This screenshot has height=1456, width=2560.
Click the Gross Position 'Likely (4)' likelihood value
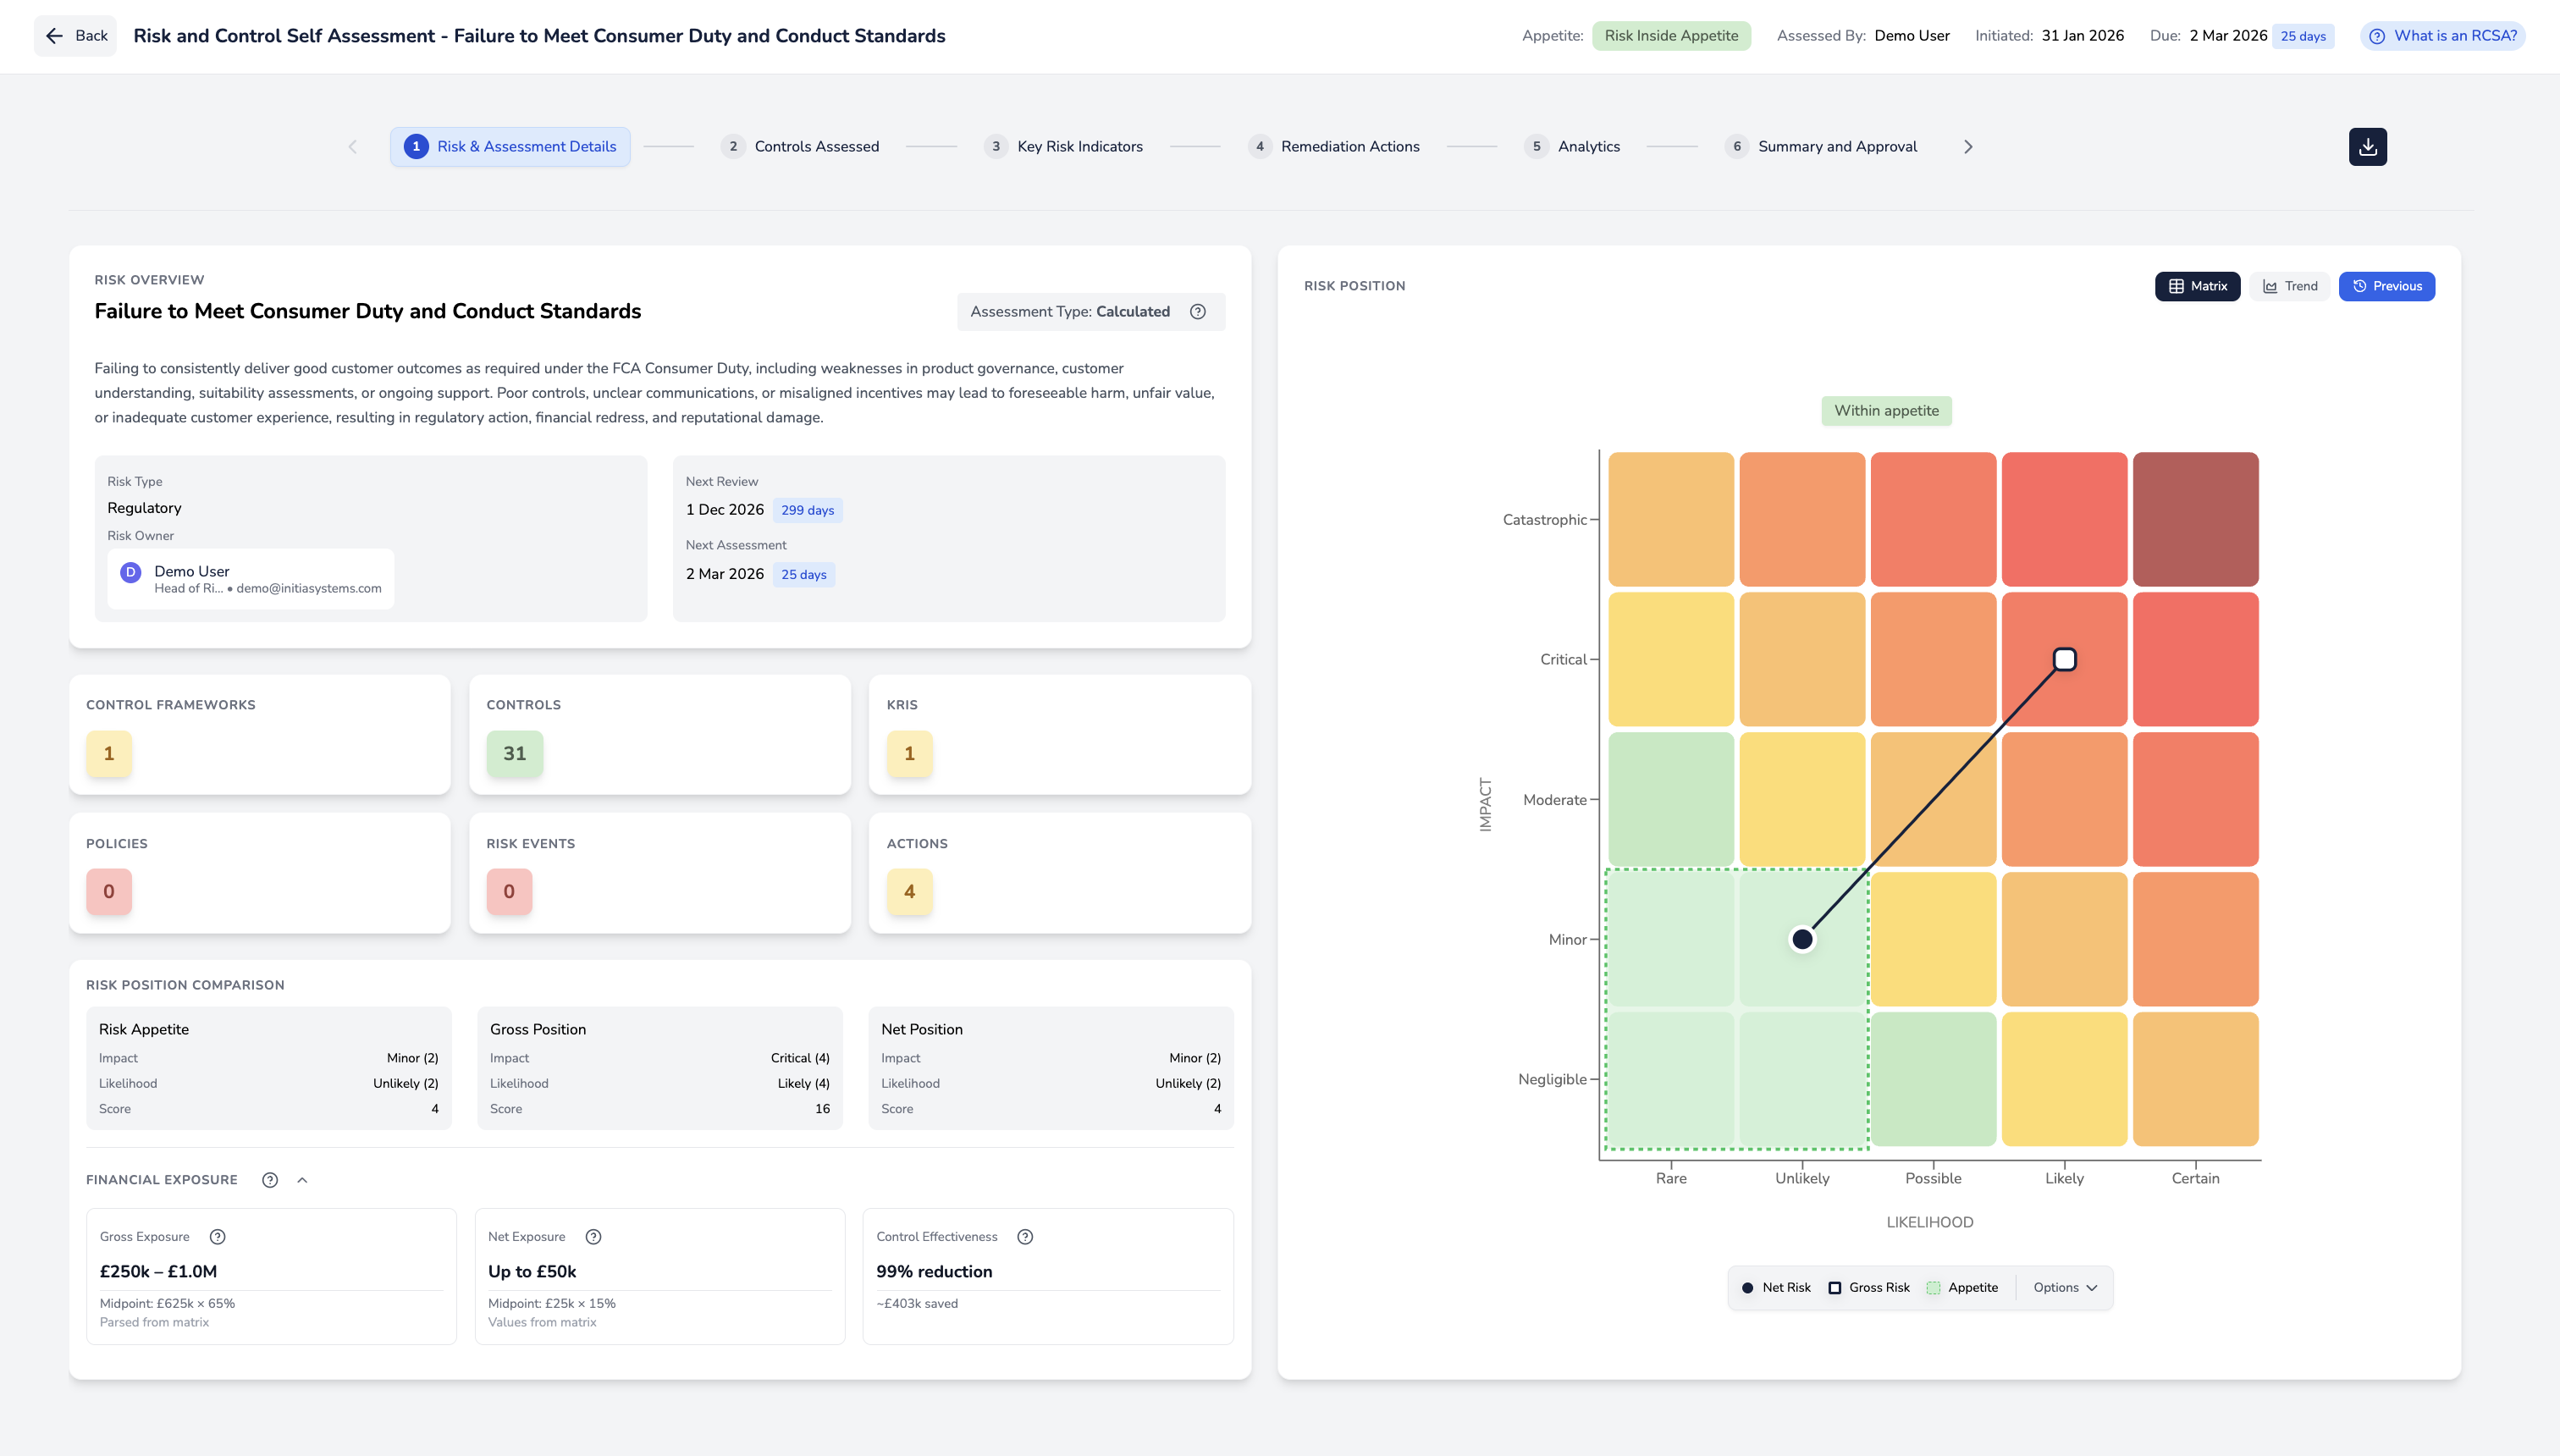803,1084
